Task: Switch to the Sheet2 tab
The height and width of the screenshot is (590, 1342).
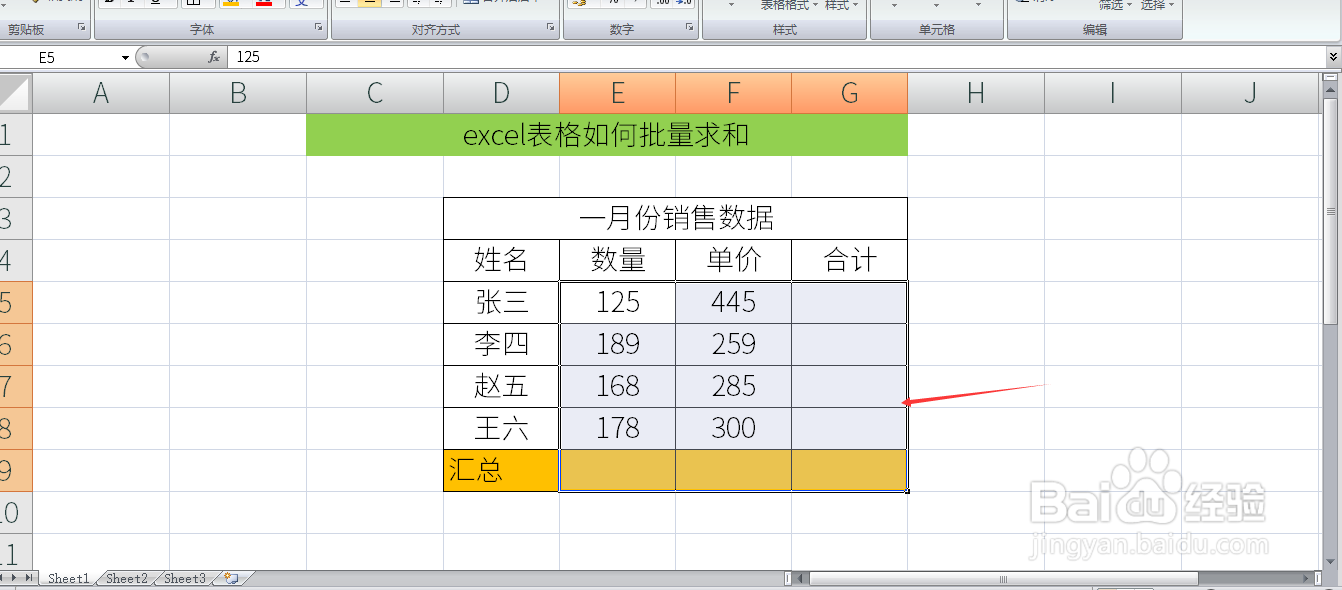Action: (126, 578)
